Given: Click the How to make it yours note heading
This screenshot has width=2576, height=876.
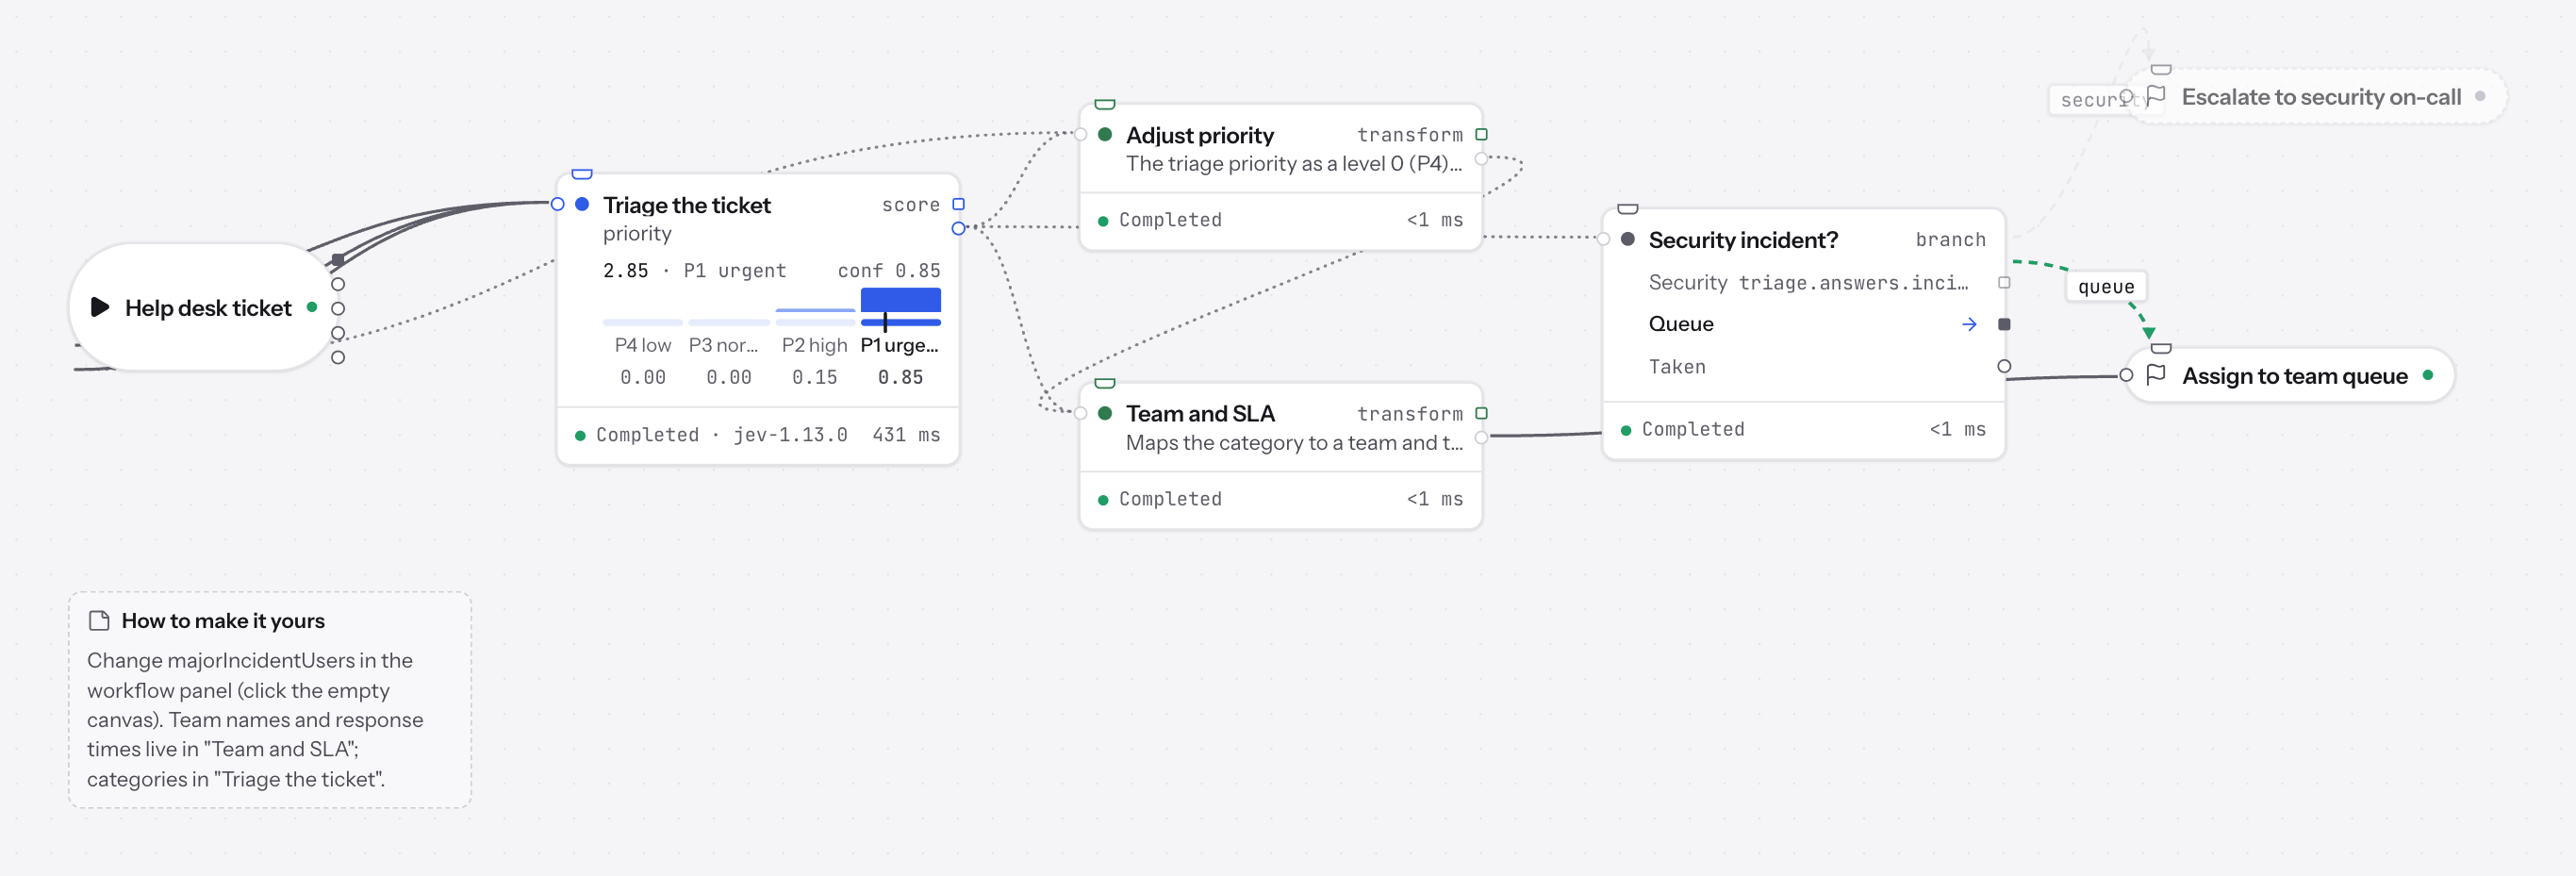Looking at the screenshot, I should 223,620.
